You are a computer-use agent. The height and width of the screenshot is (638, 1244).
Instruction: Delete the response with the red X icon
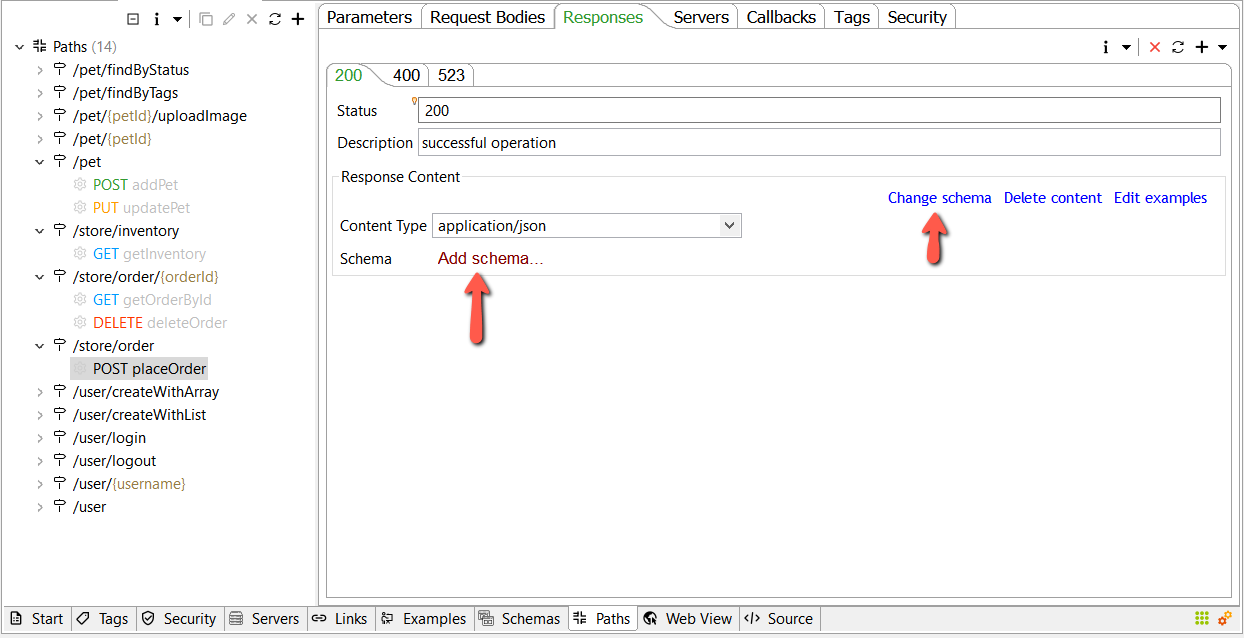pyautogui.click(x=1155, y=47)
